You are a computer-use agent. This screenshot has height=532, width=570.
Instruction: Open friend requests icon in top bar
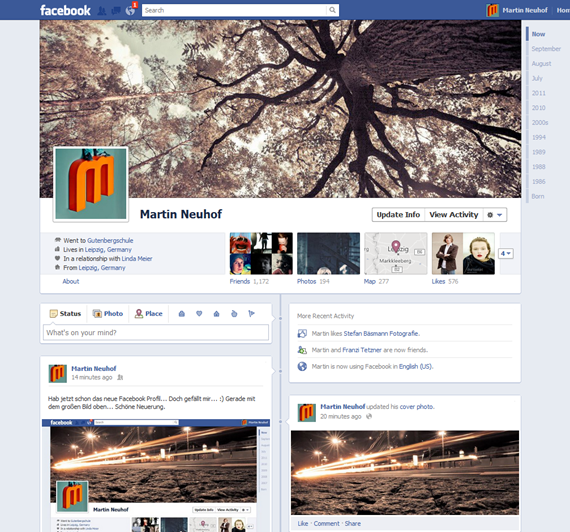click(102, 11)
